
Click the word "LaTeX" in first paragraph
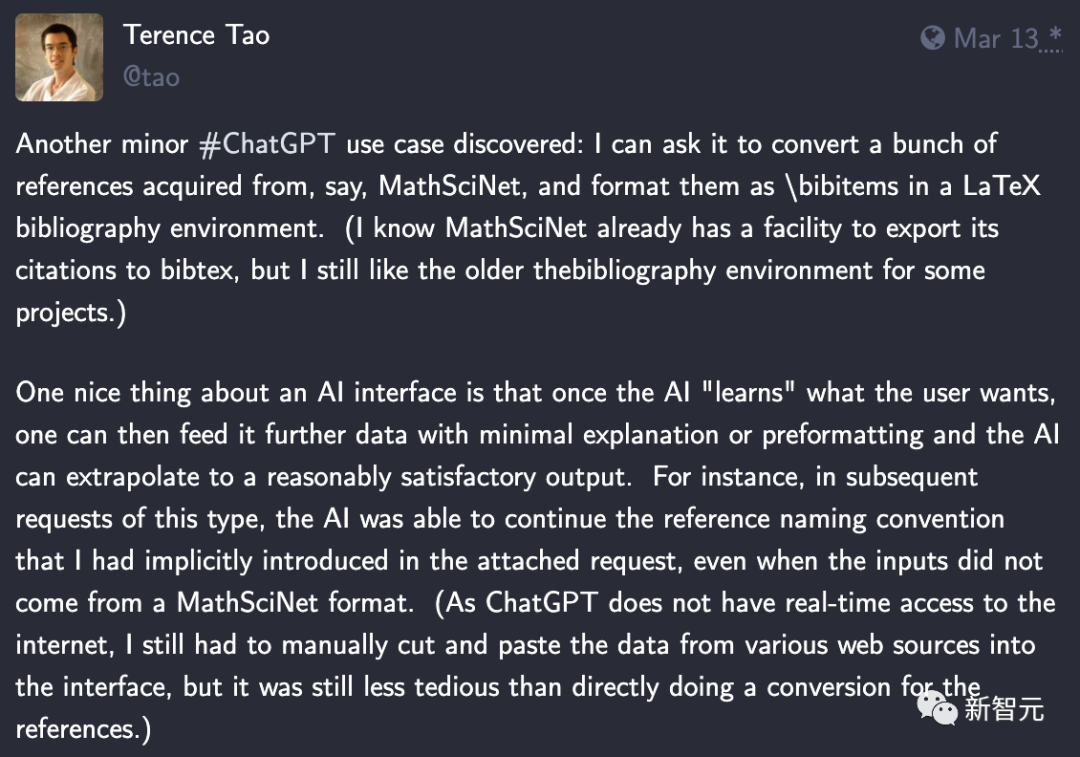1001,186
